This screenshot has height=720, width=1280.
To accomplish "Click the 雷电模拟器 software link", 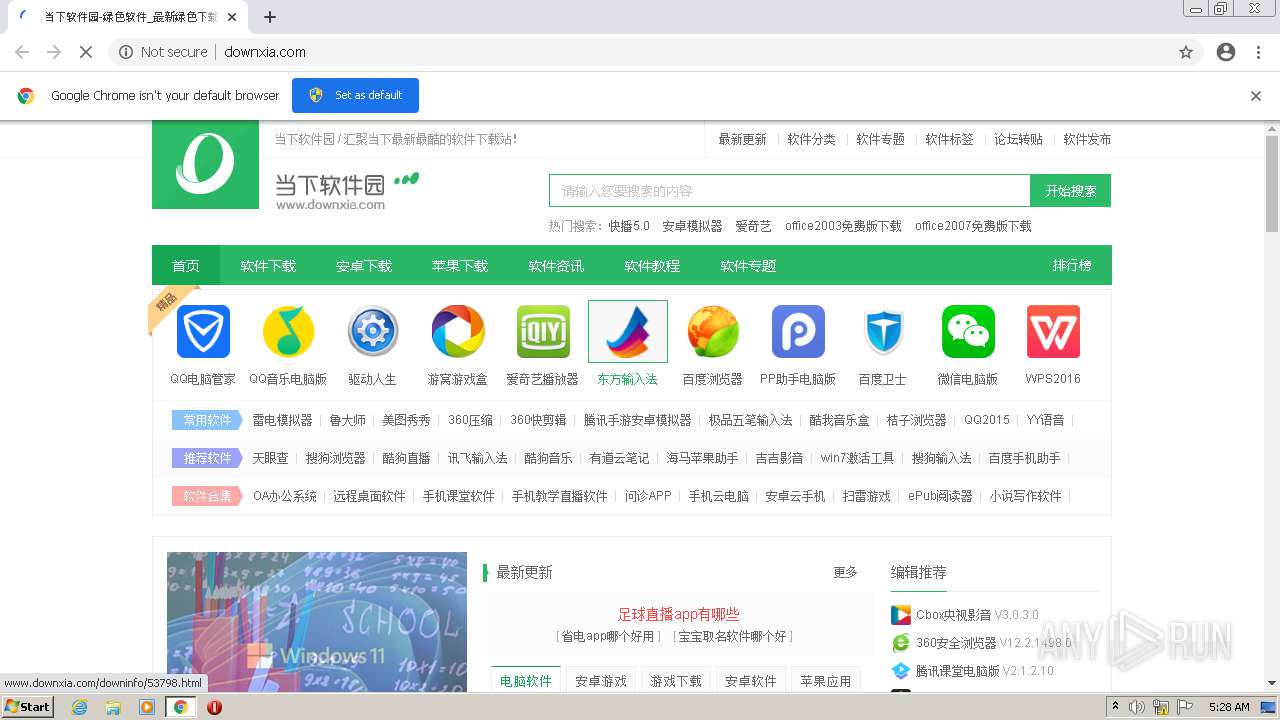I will click(x=282, y=420).
